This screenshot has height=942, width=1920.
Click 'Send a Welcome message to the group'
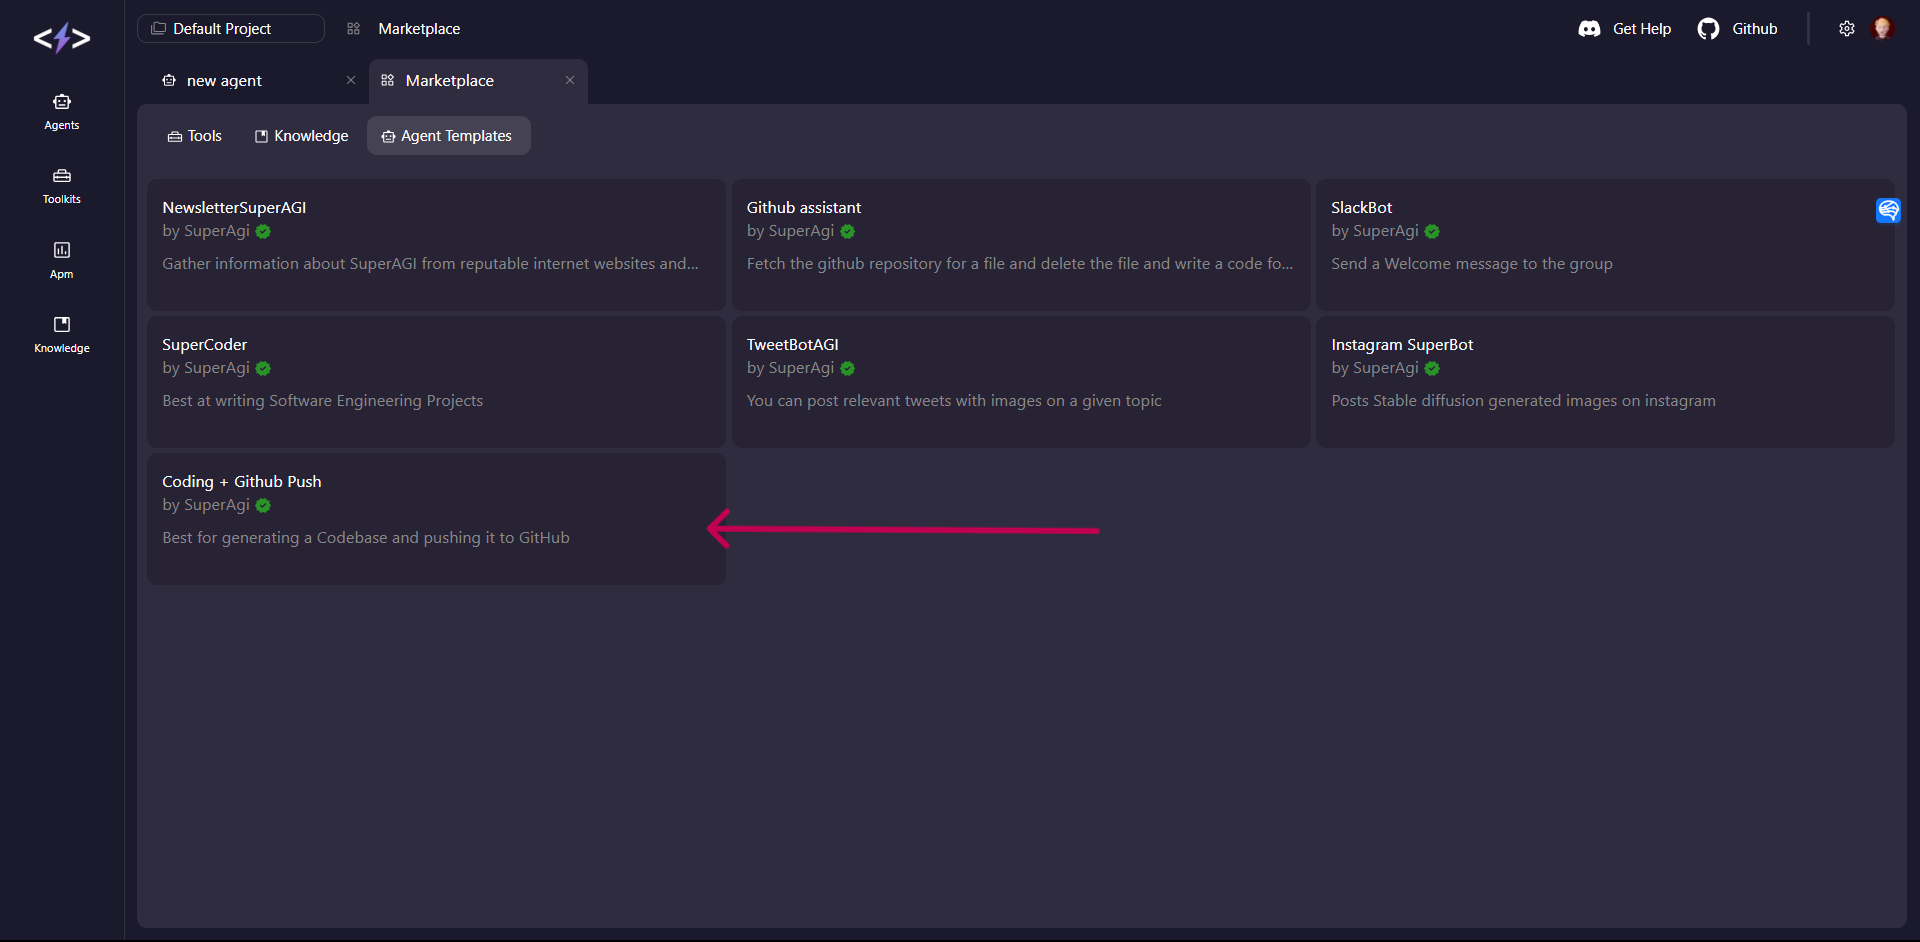[x=1472, y=264]
